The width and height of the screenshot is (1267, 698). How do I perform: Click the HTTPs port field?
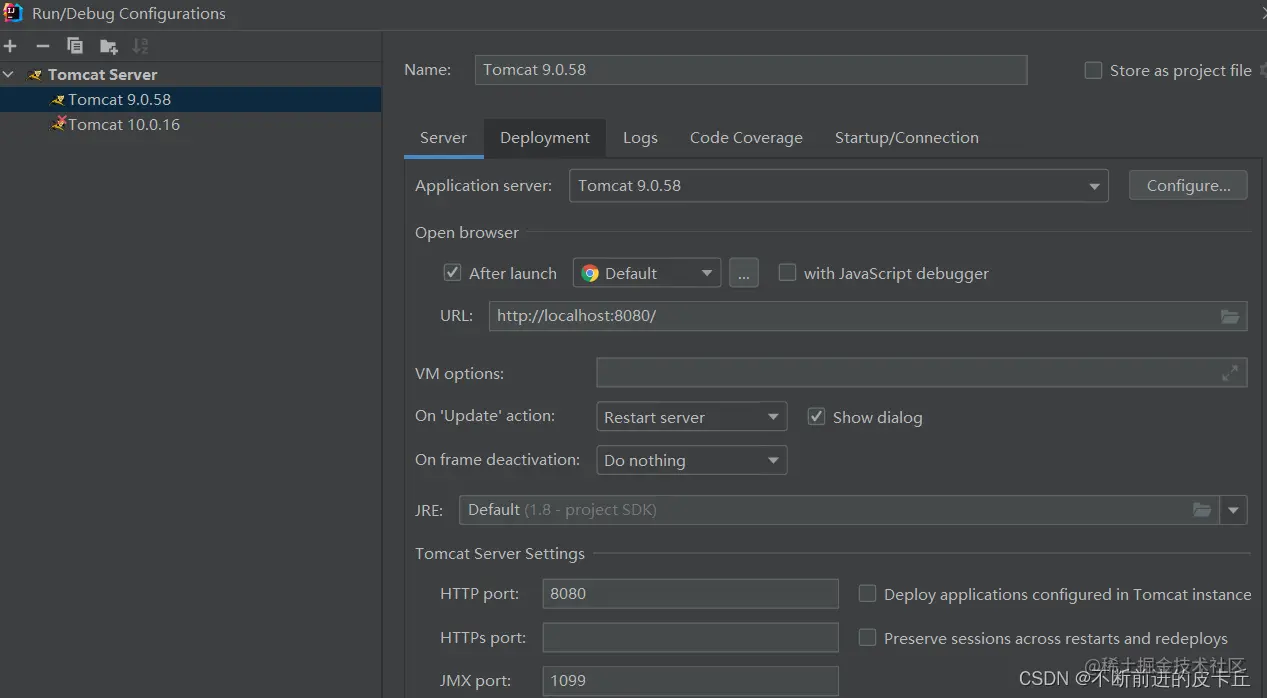(690, 638)
